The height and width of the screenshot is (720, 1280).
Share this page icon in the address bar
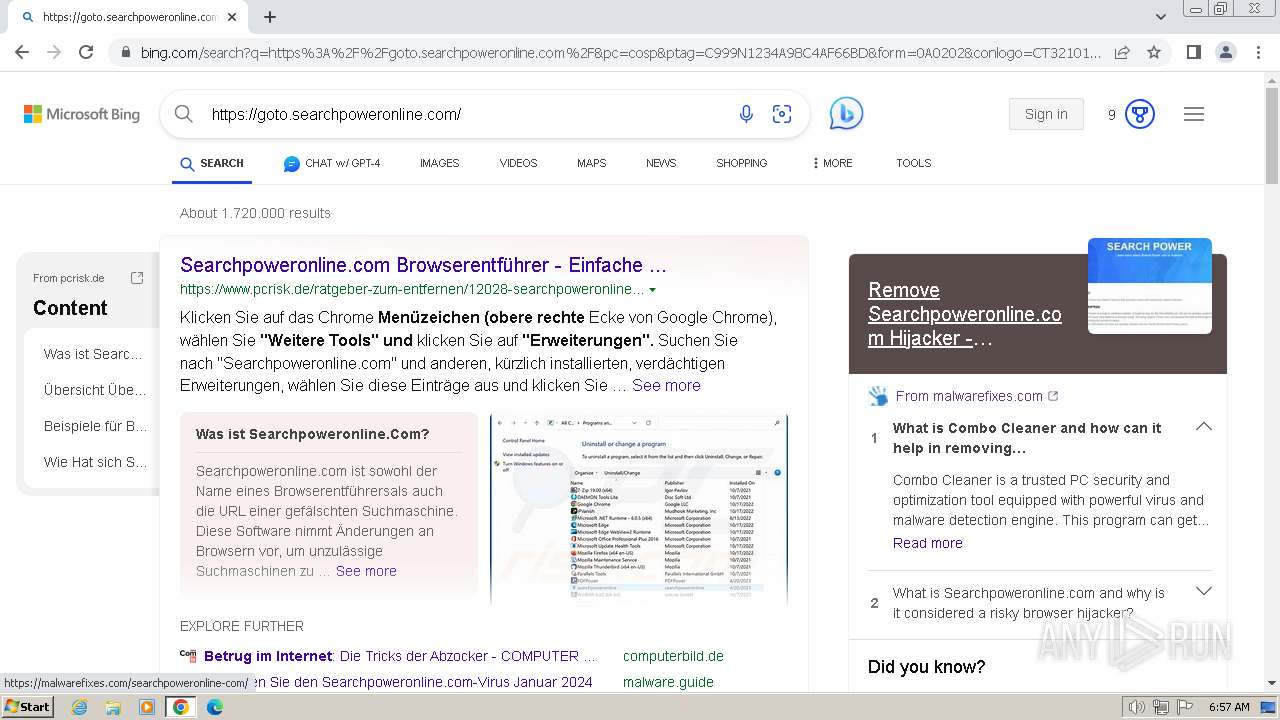pyautogui.click(x=1122, y=53)
